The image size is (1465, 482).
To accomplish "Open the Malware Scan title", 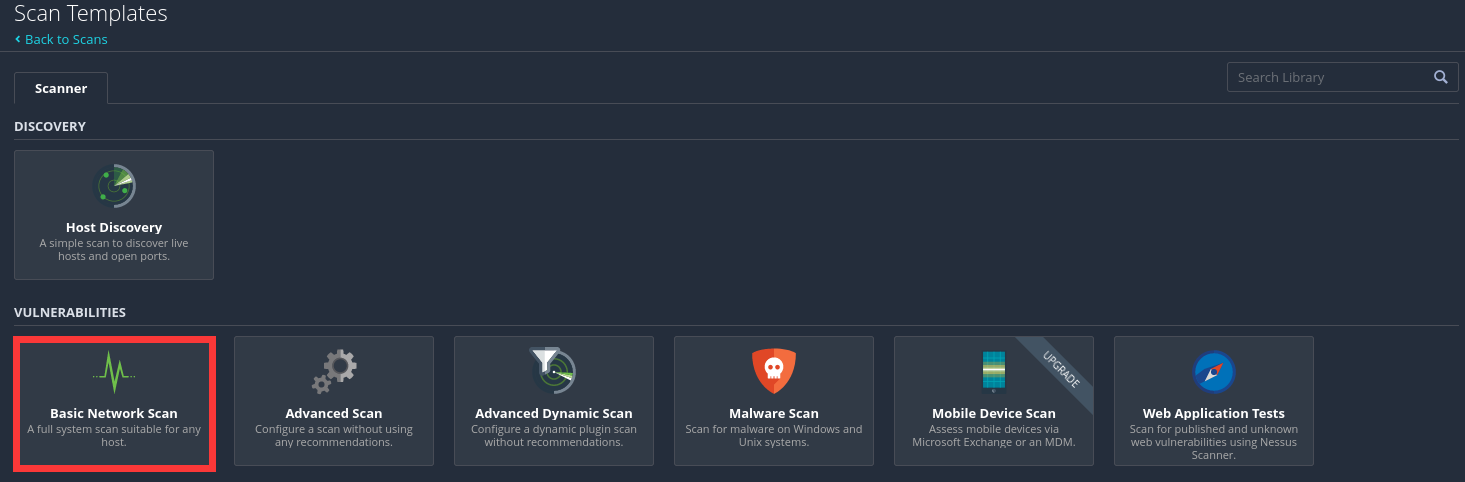I will [x=774, y=413].
